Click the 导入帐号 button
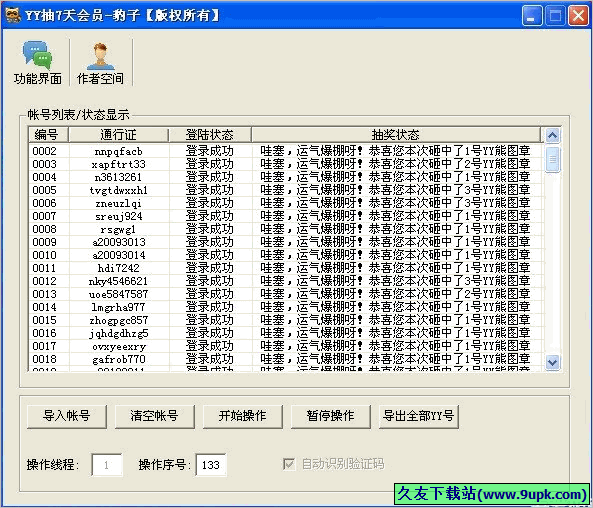Screen dimensions: 593x508 67,416
